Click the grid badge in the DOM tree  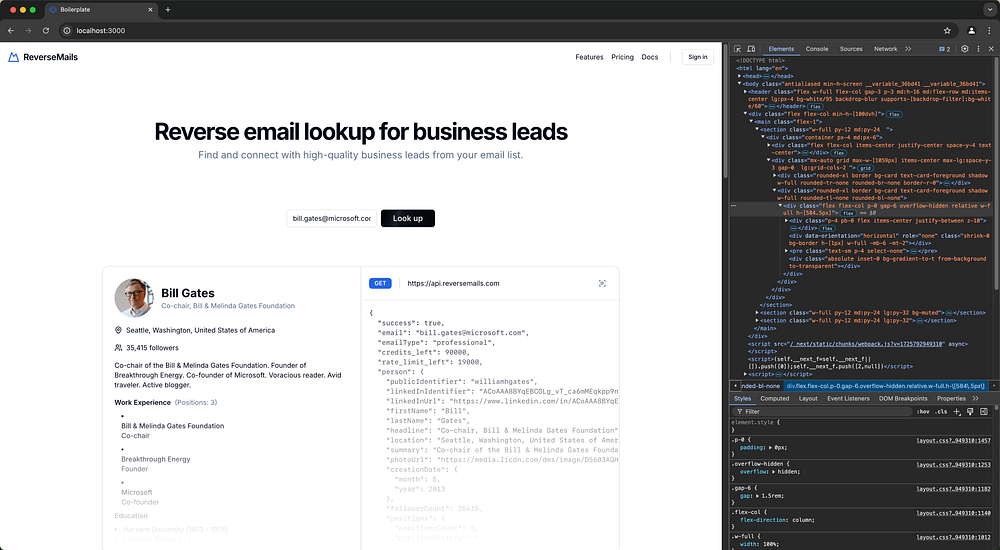point(865,168)
